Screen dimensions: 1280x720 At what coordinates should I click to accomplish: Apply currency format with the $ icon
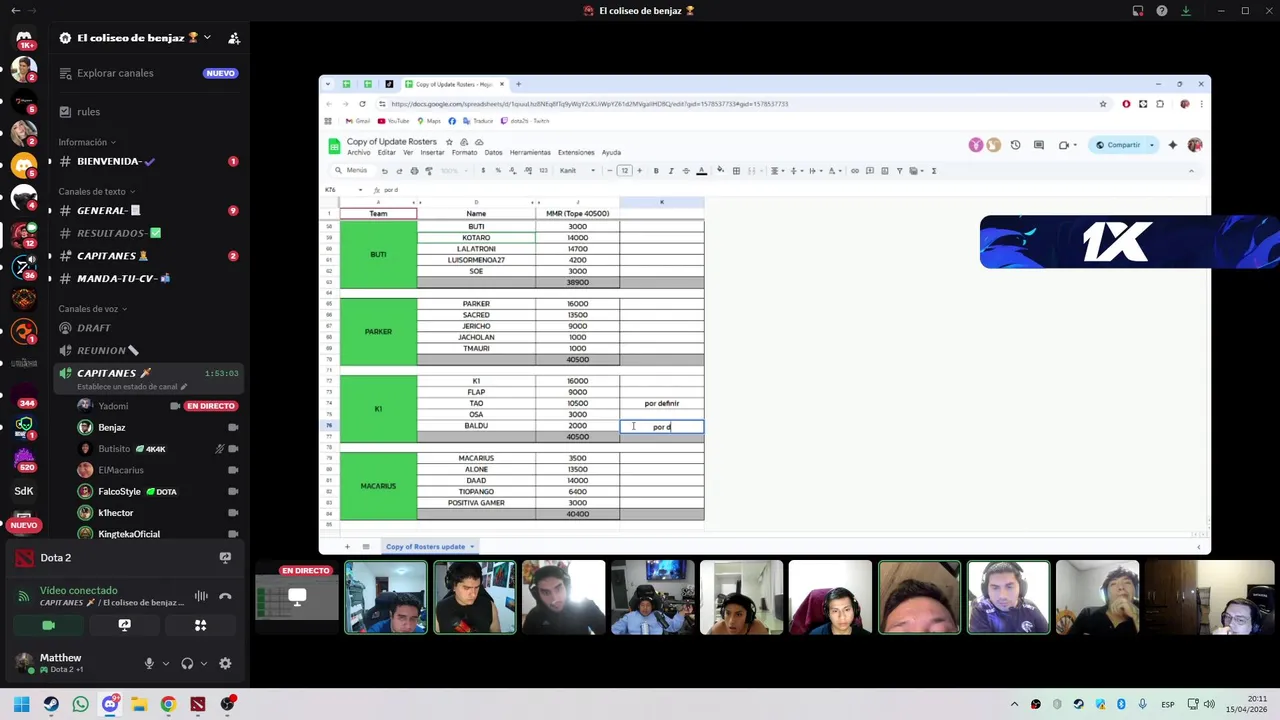pos(483,170)
